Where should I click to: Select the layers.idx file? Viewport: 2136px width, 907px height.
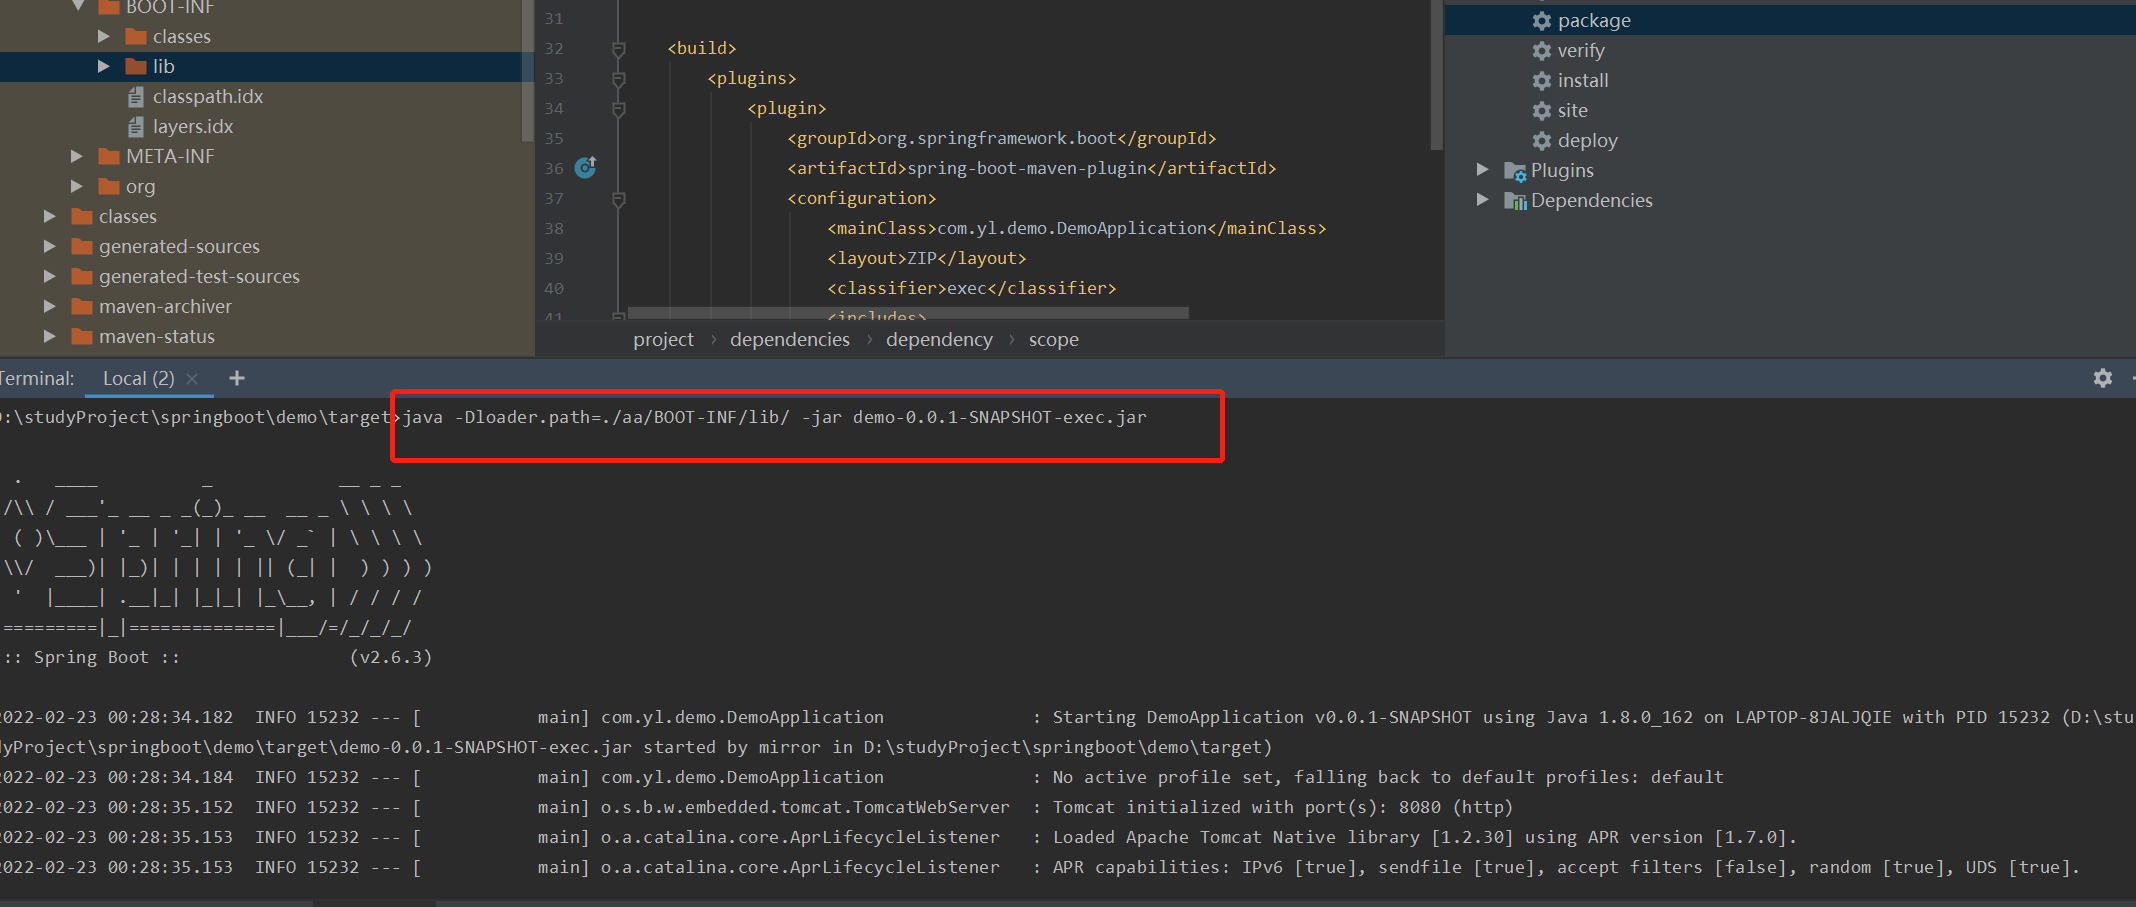(193, 127)
